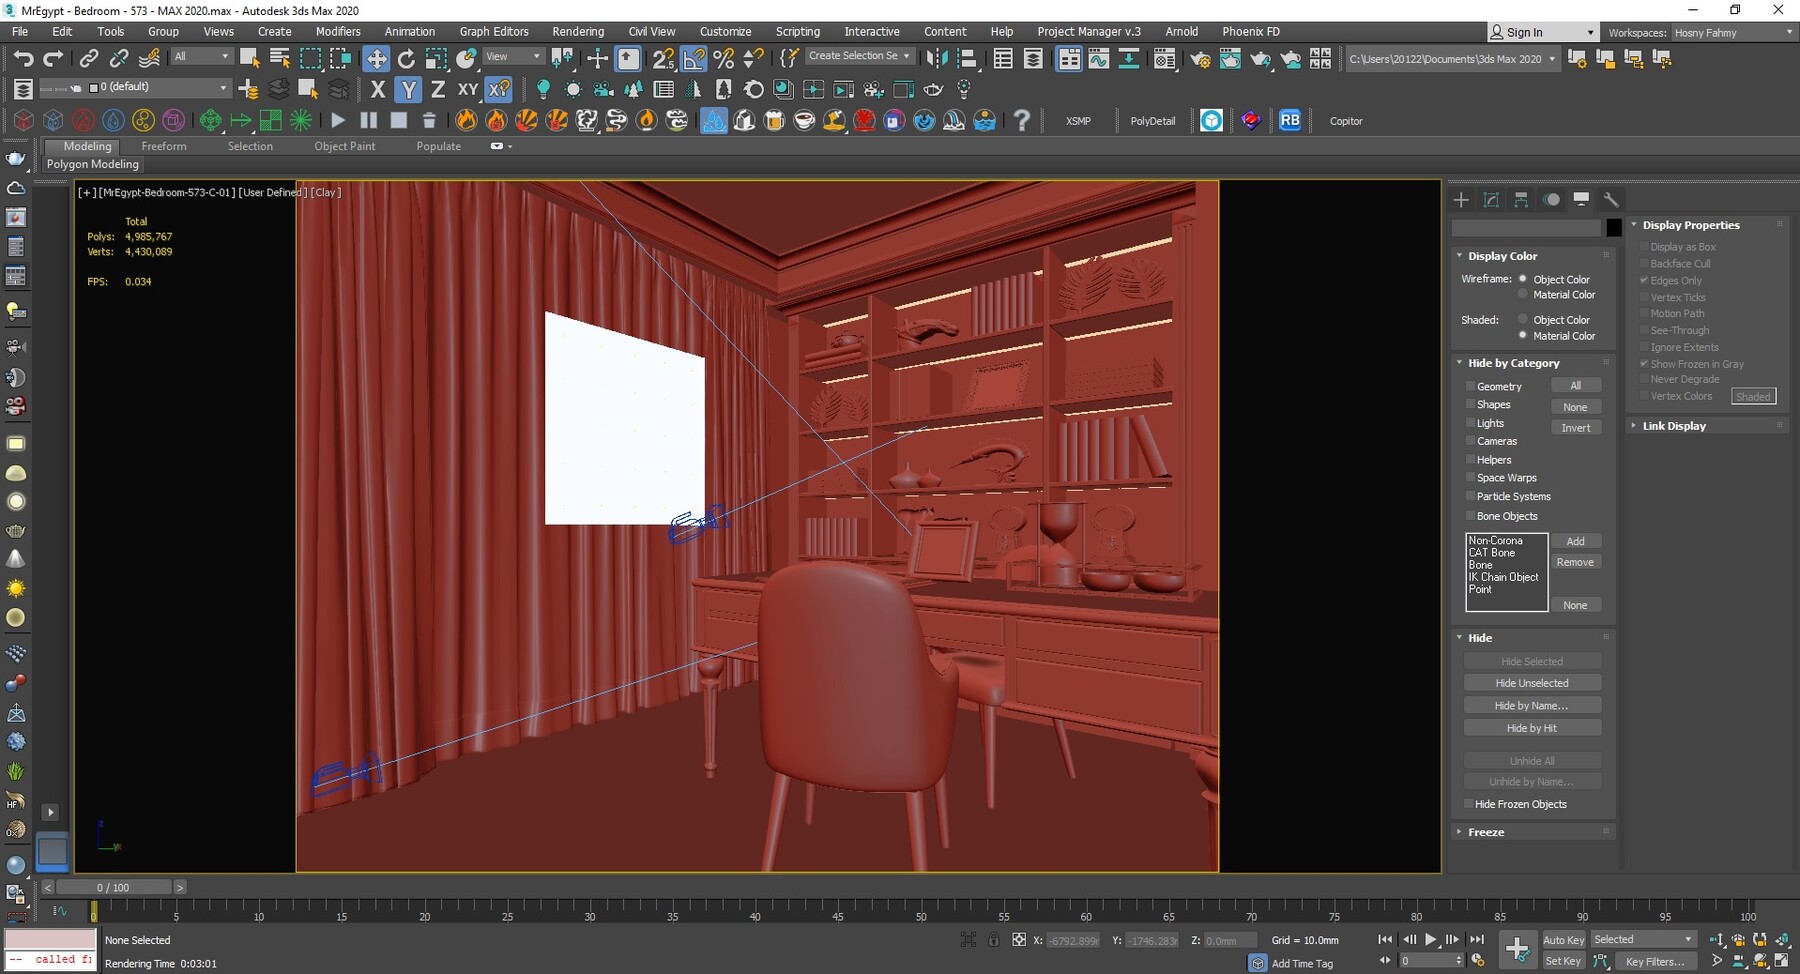Viewport: 1800px width, 974px height.
Task: Open the Mirror tool
Action: tap(937, 57)
